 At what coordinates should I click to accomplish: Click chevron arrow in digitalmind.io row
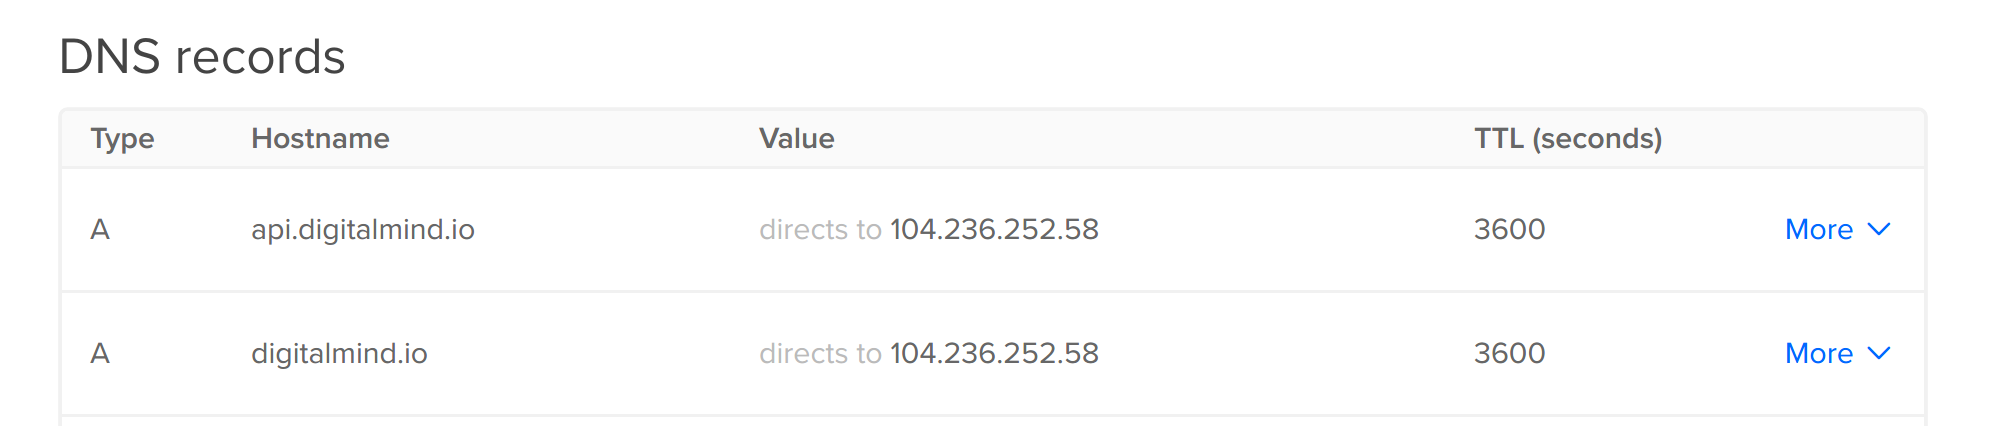click(1879, 354)
